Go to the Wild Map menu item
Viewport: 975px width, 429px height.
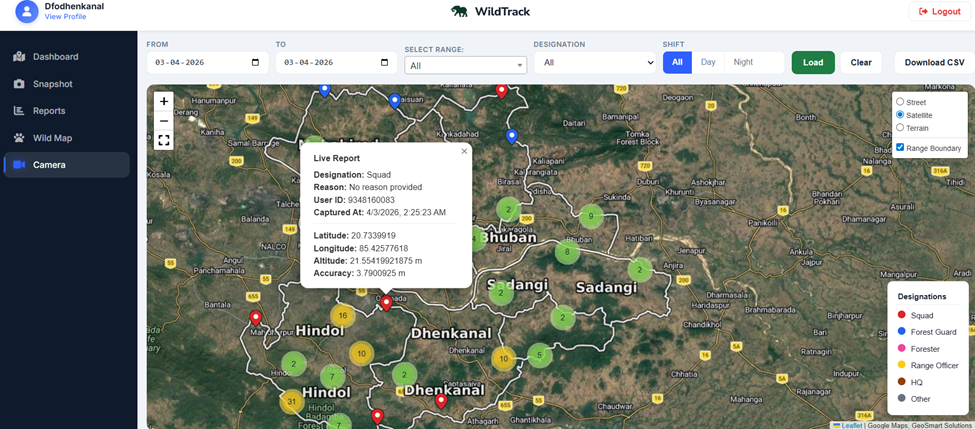coord(67,138)
